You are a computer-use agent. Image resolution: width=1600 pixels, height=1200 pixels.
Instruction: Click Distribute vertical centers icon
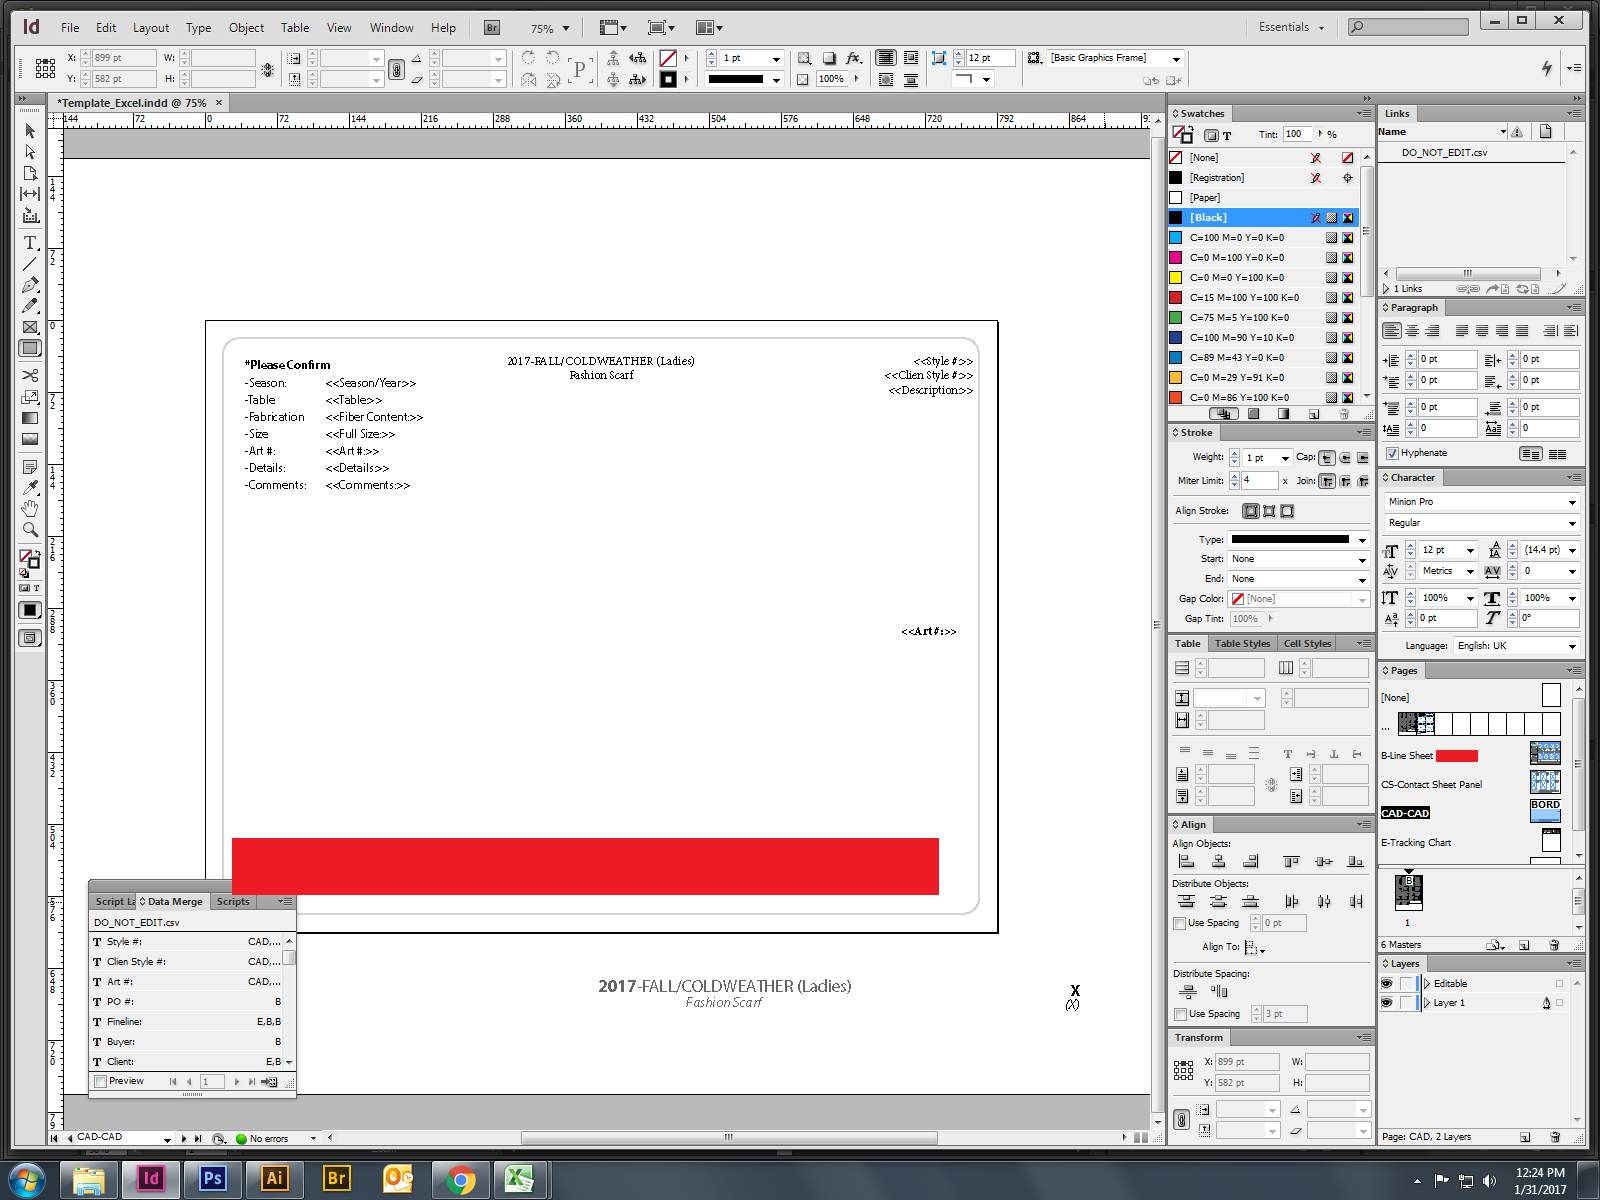(1218, 901)
